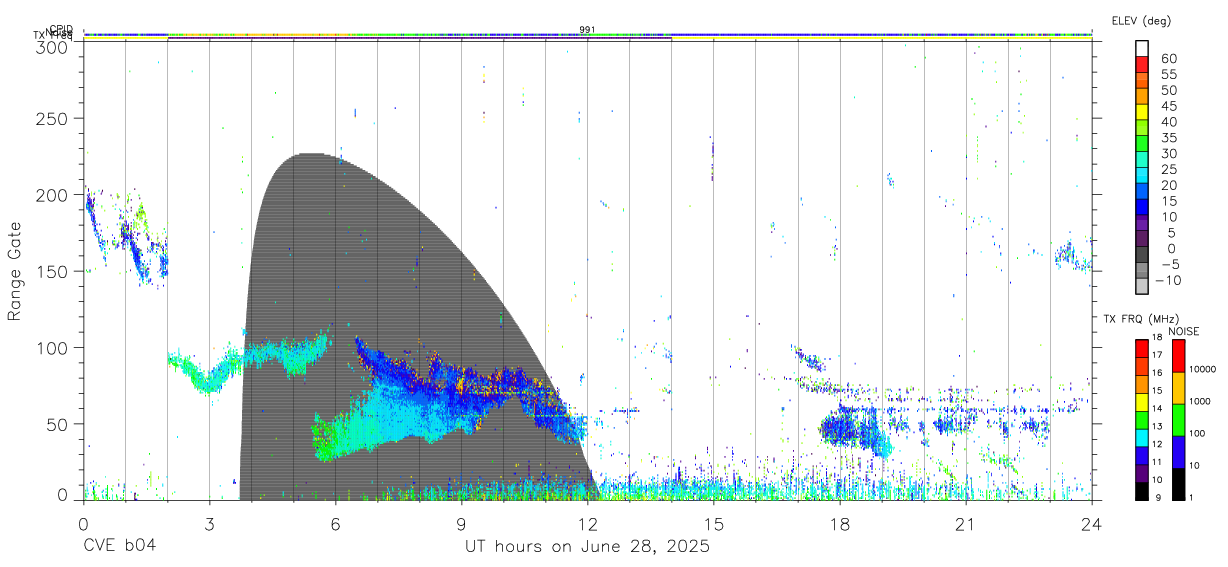
Task: Click the "NOISE" legend title
Action: (x=1184, y=331)
